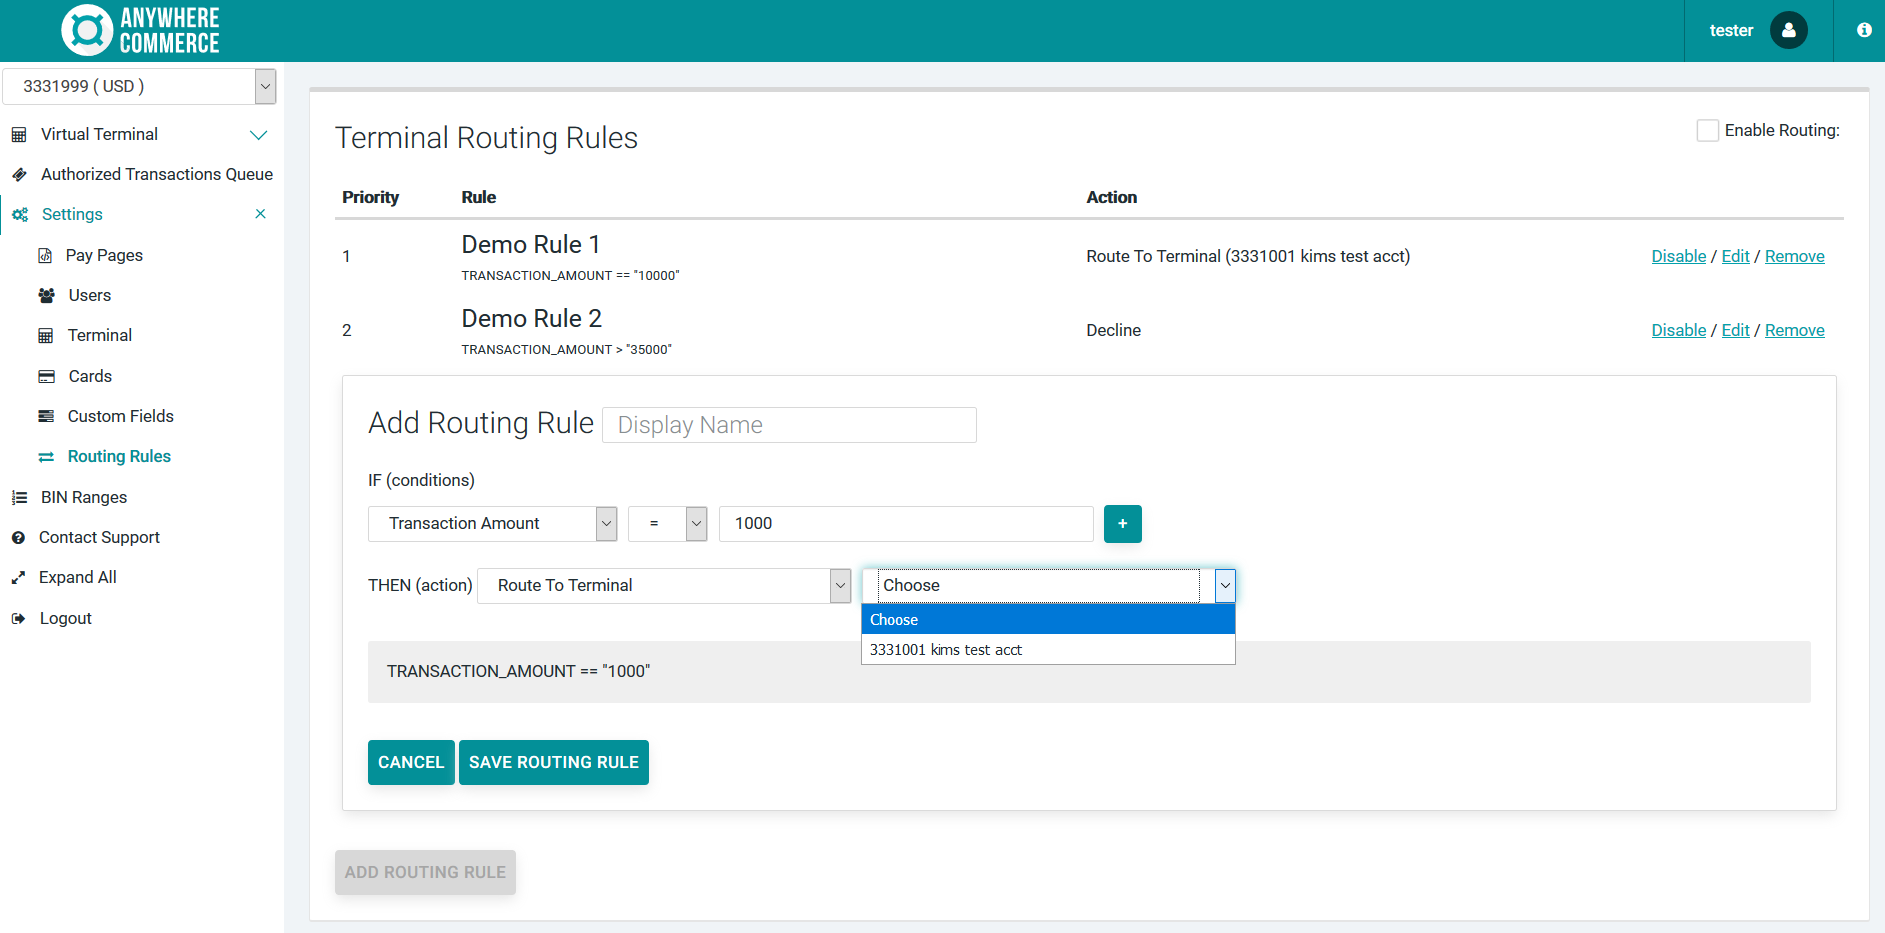
Task: Add another condition with the plus button
Action: click(x=1123, y=524)
